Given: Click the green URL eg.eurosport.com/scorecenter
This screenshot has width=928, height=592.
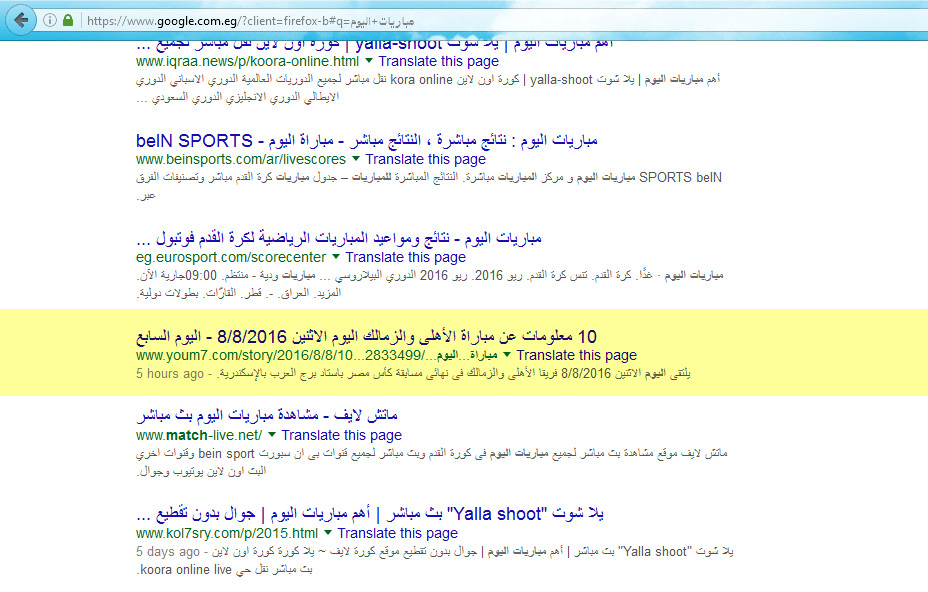Looking at the screenshot, I should pos(231,258).
